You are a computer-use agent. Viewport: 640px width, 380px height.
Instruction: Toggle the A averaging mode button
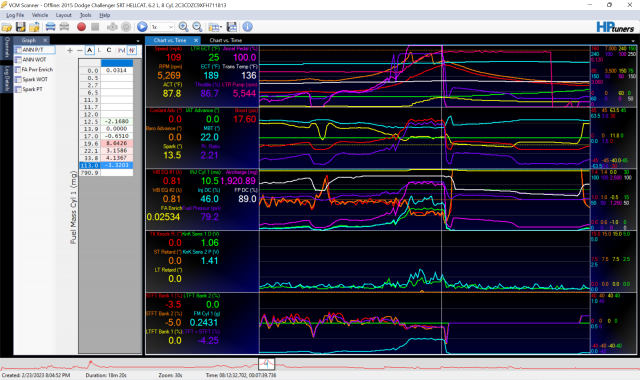(x=90, y=50)
